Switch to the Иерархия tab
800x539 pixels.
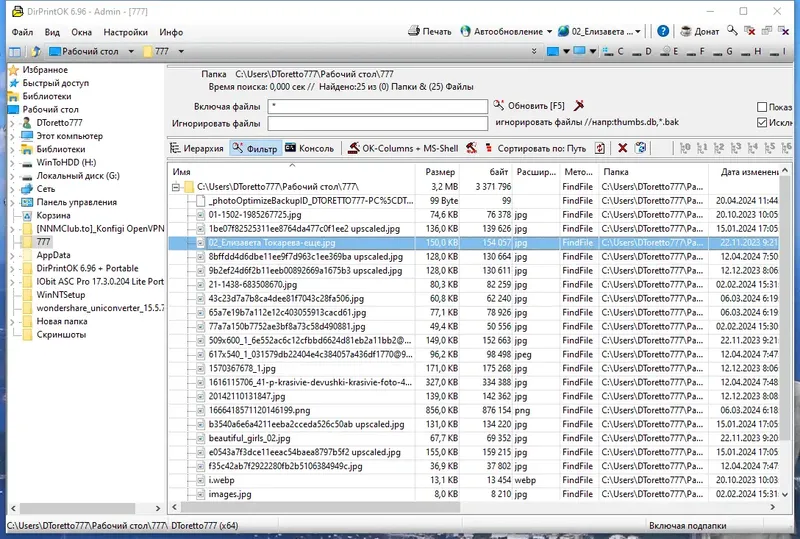pyautogui.click(x=197, y=149)
